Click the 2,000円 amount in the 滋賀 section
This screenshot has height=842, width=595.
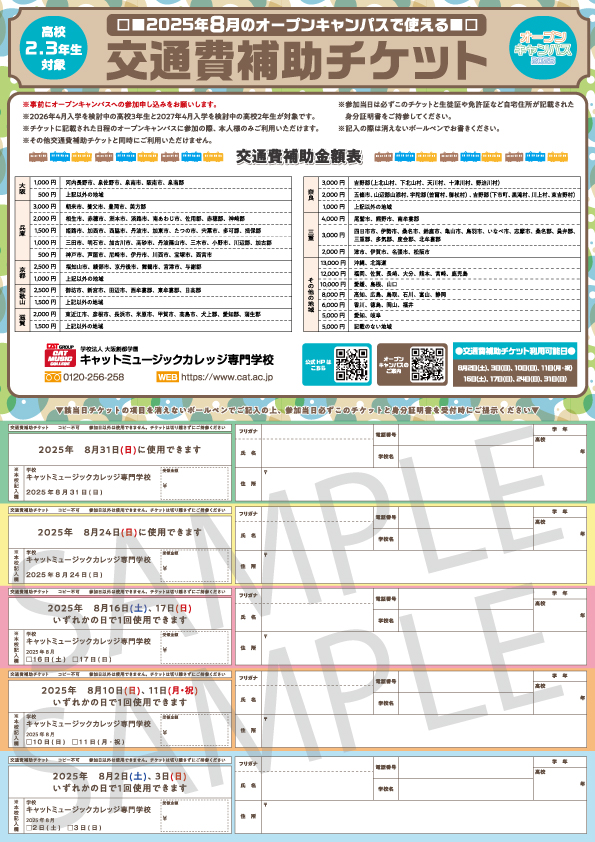coord(45,314)
